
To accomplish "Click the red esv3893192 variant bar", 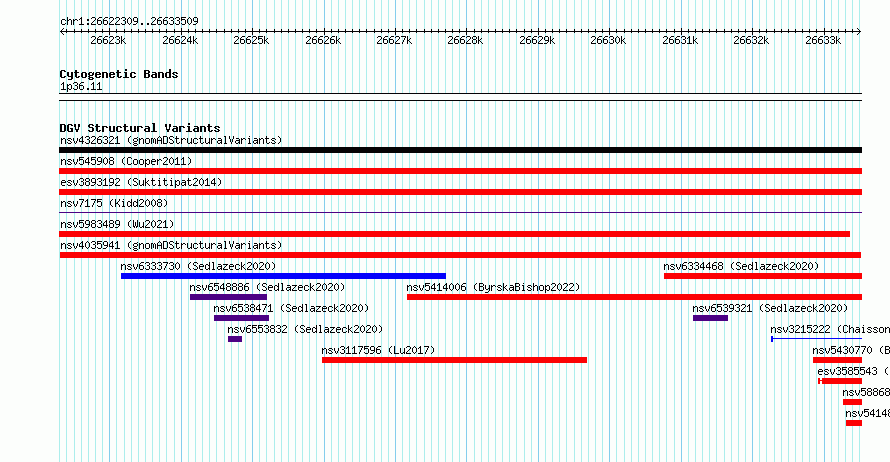I will (460, 192).
